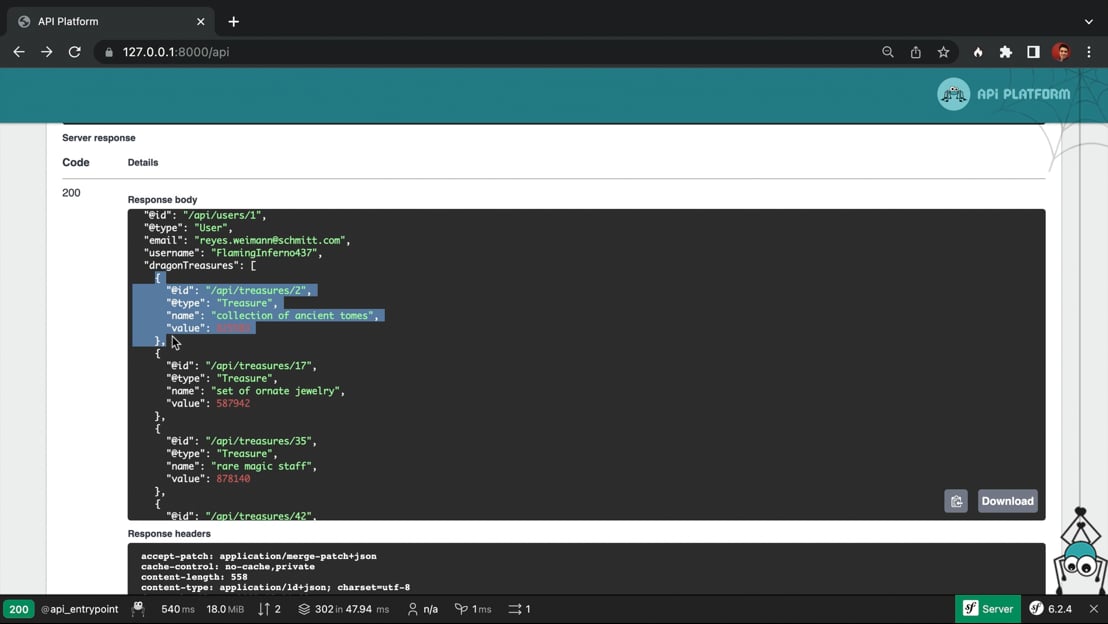1108x624 pixels.
Task: Reload the page with the refresh icon
Action: tap(74, 52)
